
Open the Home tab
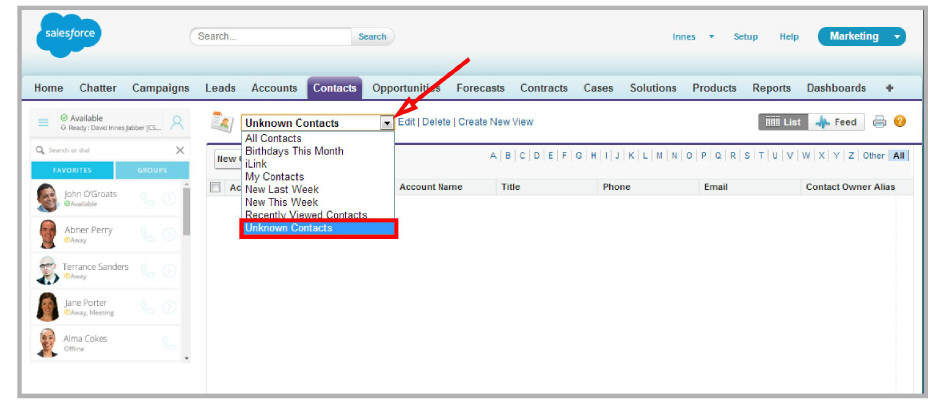click(x=48, y=88)
